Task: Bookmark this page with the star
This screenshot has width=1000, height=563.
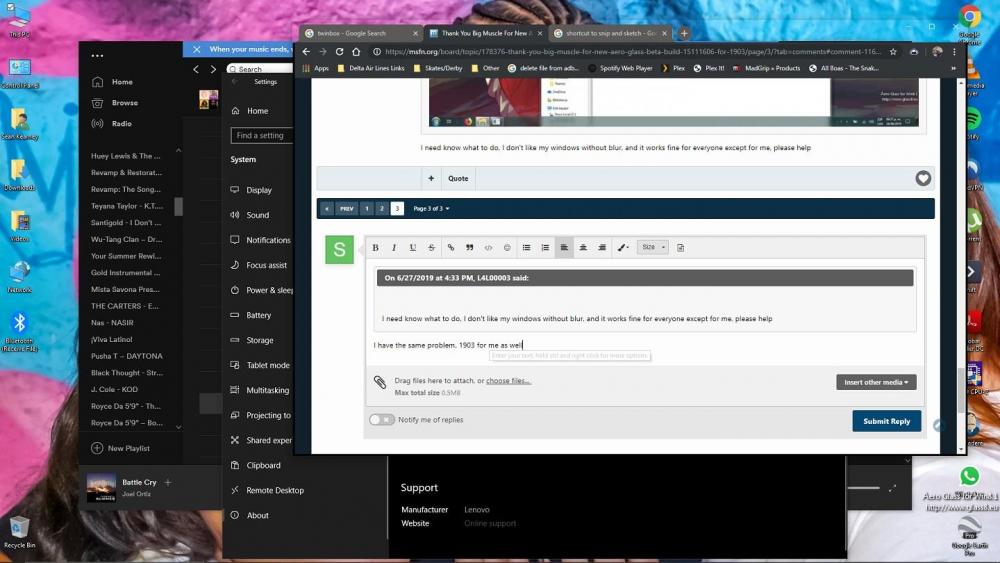Action: point(893,52)
